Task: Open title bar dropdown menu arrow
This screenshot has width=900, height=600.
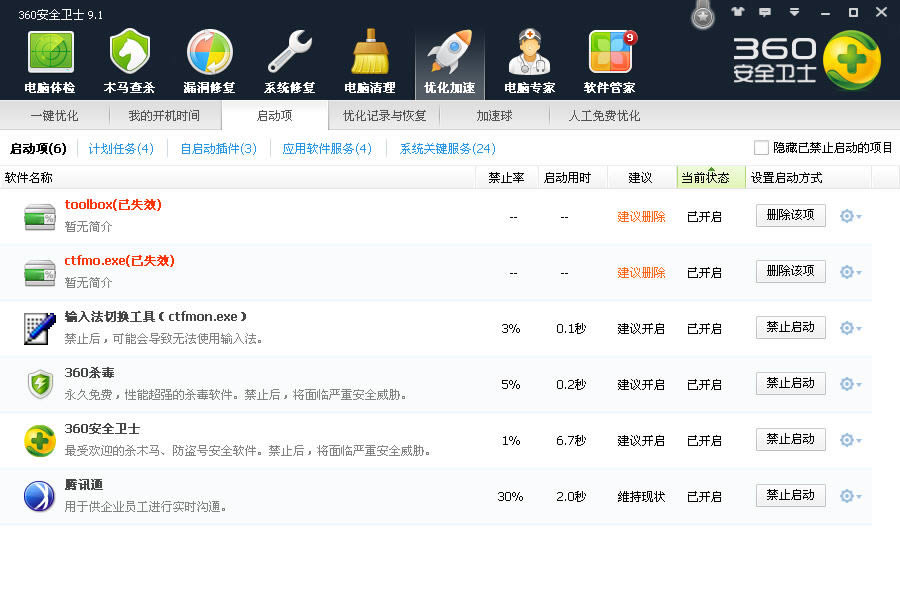Action: tap(794, 13)
